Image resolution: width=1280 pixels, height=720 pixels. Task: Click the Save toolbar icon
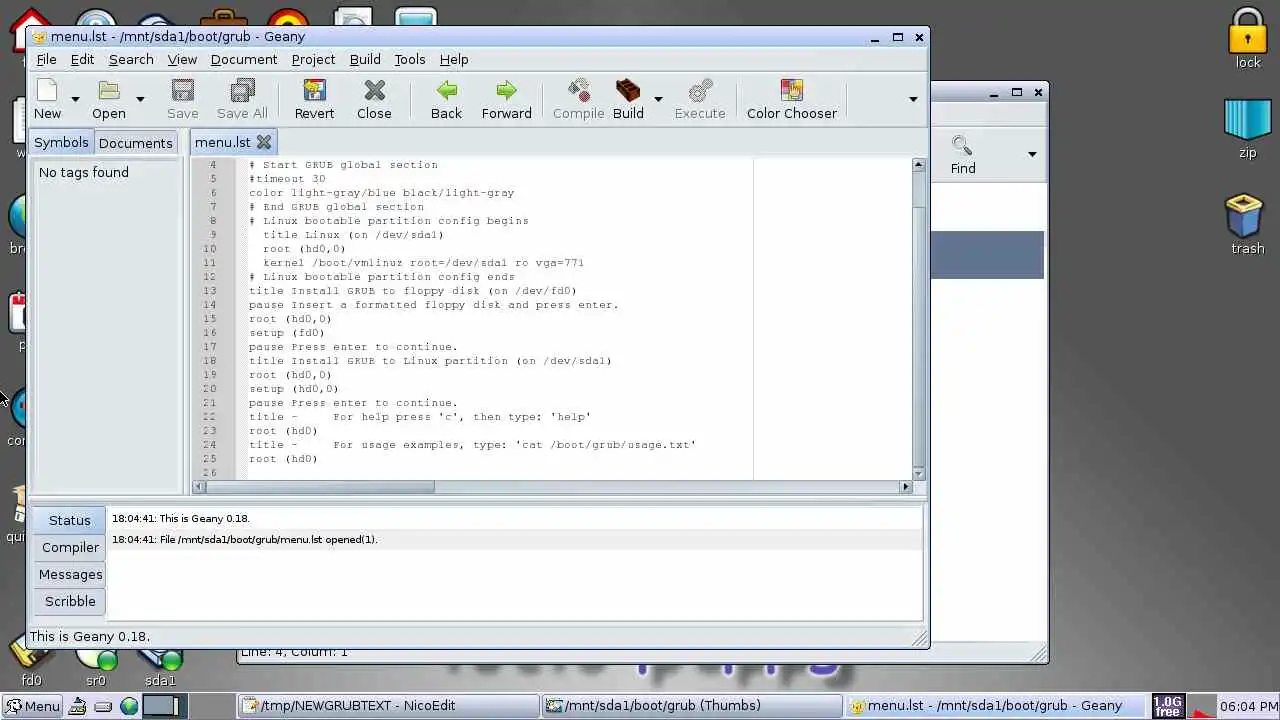(x=182, y=91)
